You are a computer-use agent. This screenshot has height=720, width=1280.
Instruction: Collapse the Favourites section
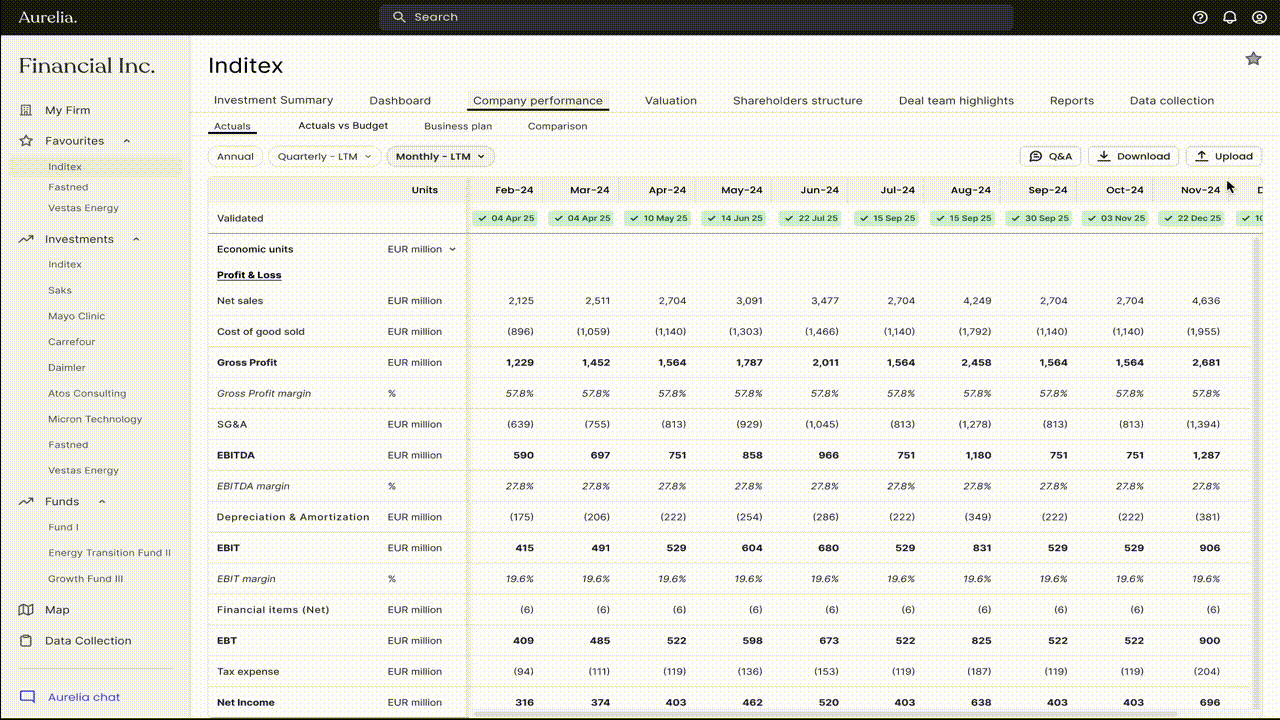click(126, 141)
